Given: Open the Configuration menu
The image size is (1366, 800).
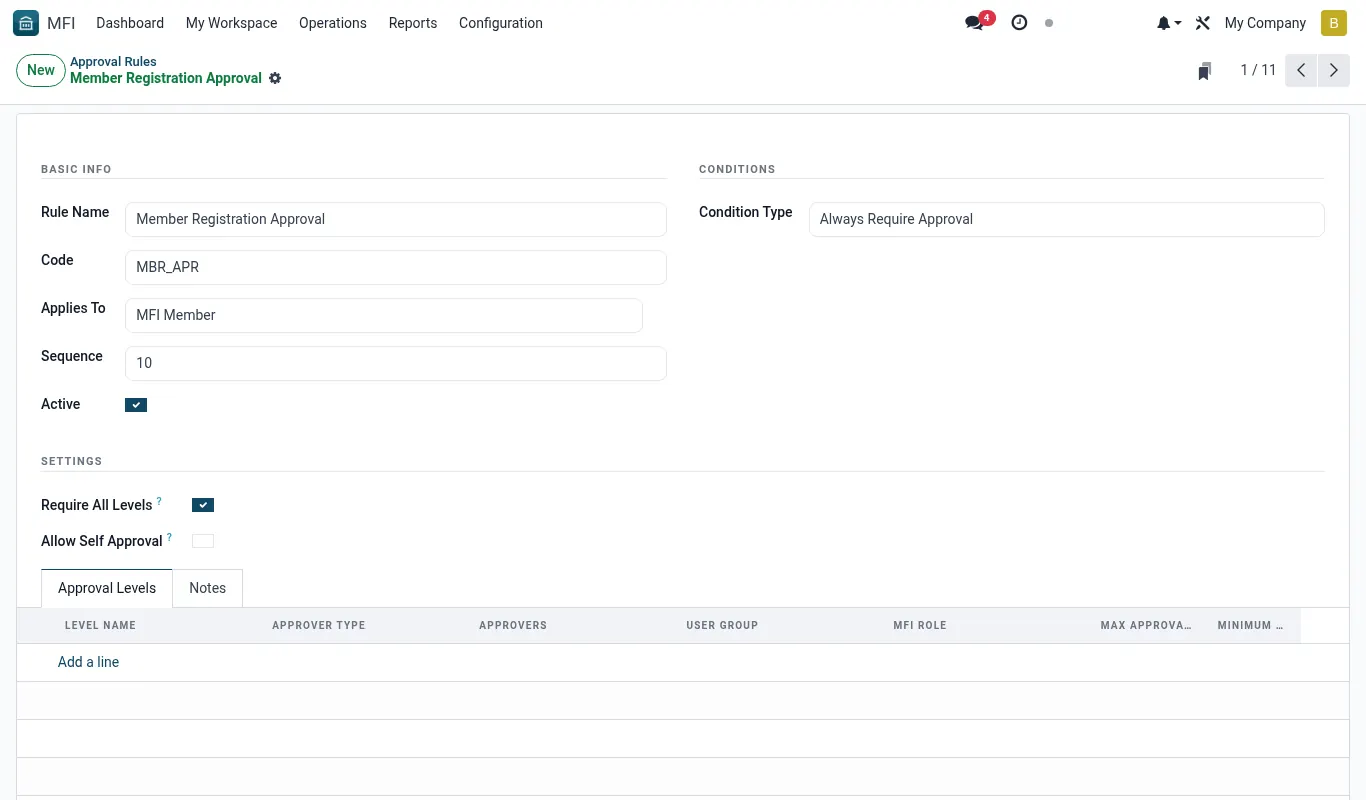Looking at the screenshot, I should point(501,23).
